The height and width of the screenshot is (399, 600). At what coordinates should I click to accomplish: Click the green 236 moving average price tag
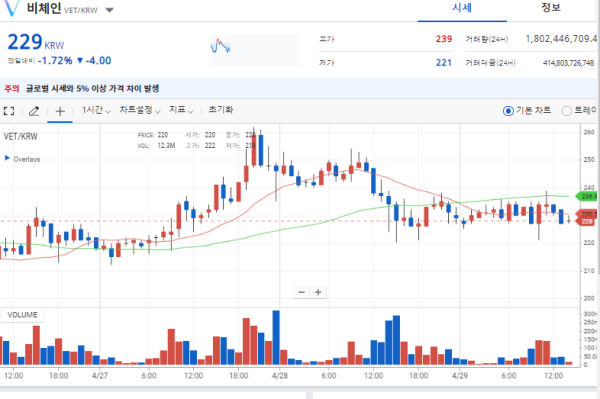point(586,196)
